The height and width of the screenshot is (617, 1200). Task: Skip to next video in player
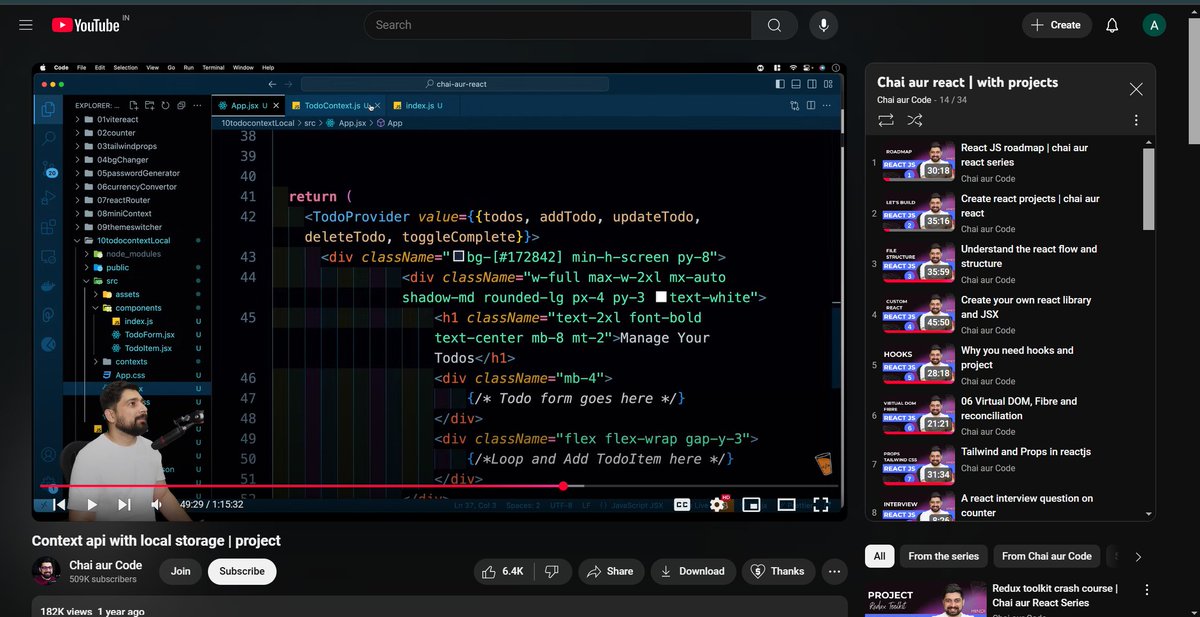124,505
